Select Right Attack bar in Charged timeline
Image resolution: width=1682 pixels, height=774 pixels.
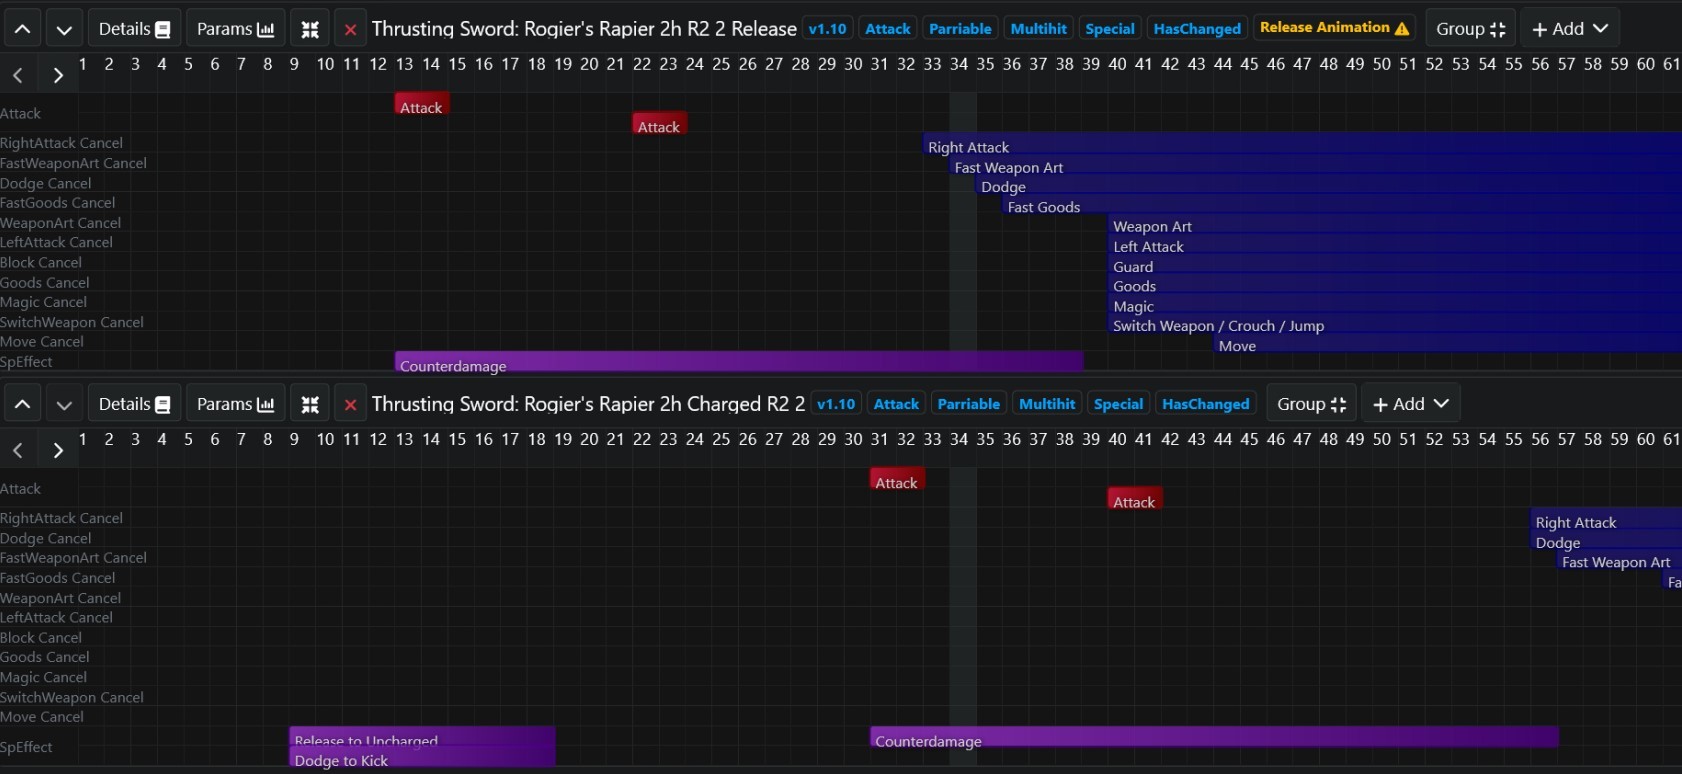click(1606, 519)
